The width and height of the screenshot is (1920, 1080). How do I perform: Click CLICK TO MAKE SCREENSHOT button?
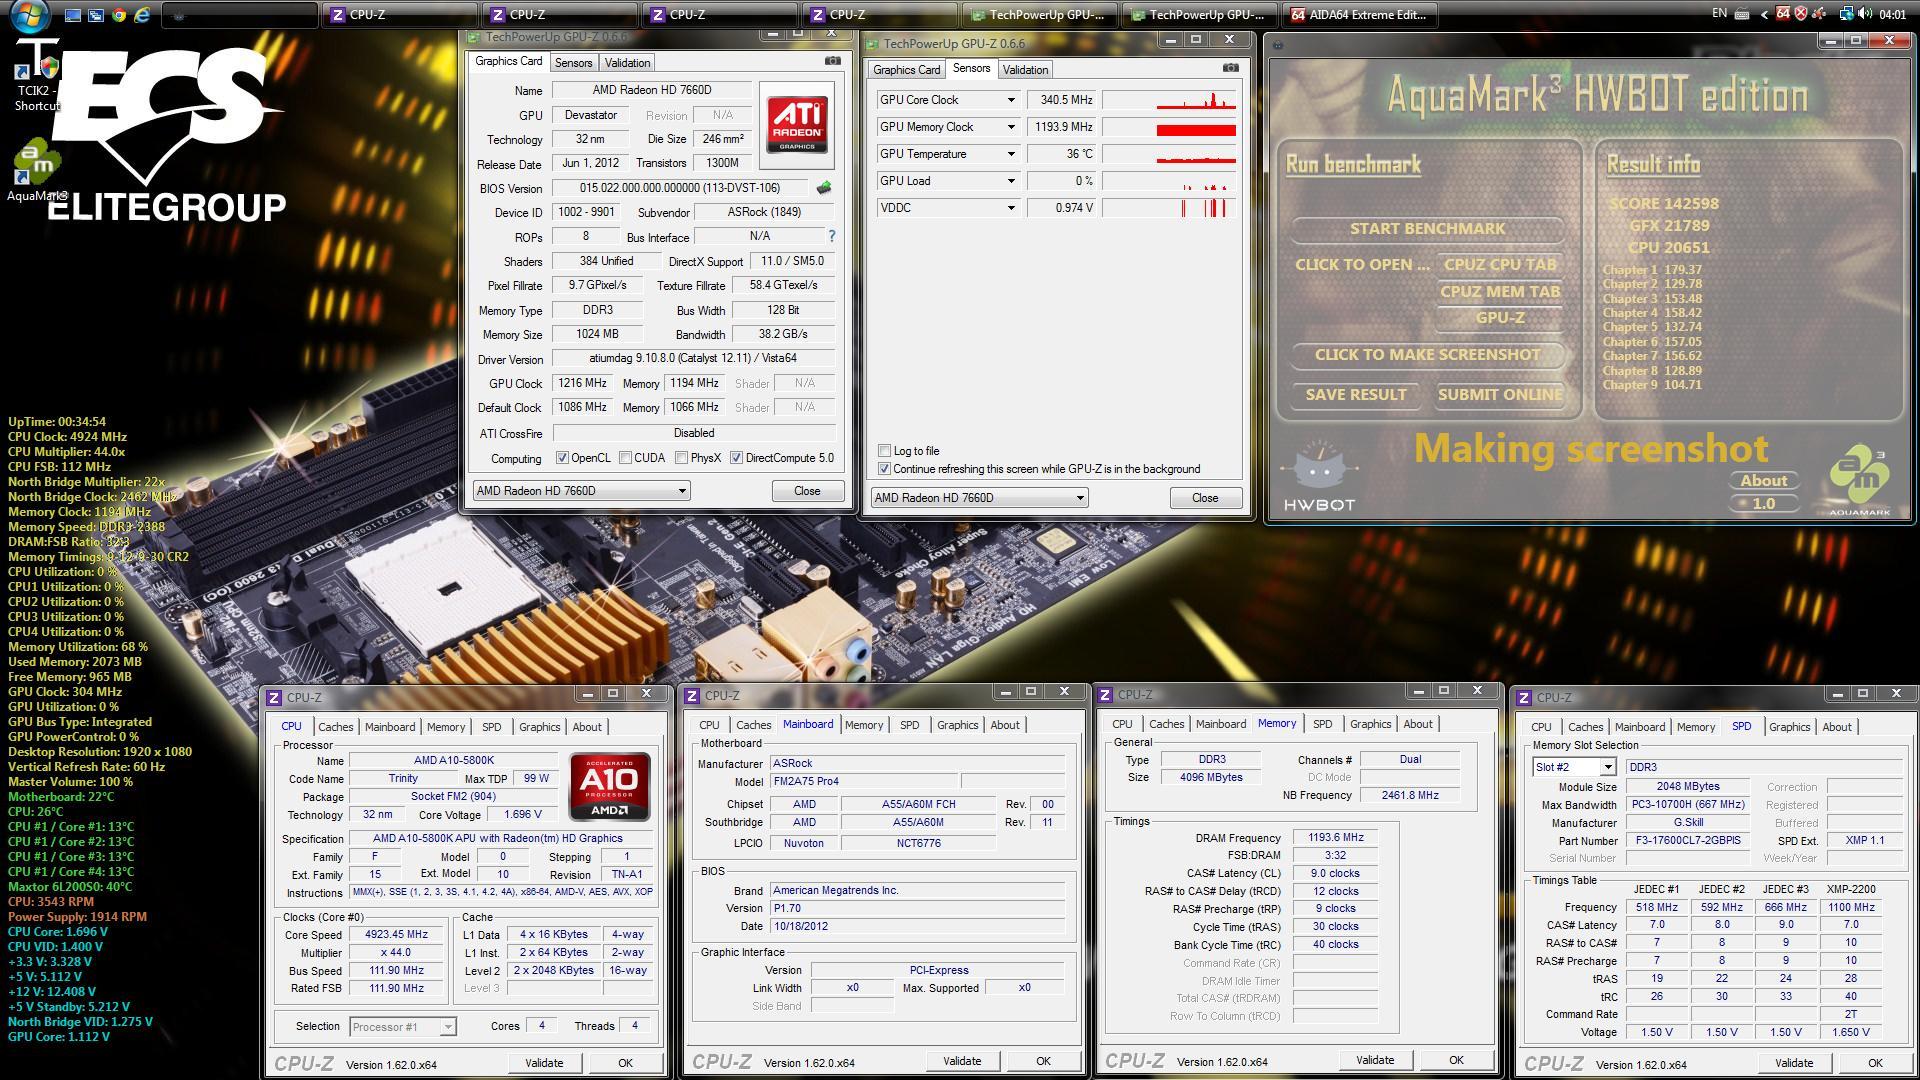tap(1427, 355)
